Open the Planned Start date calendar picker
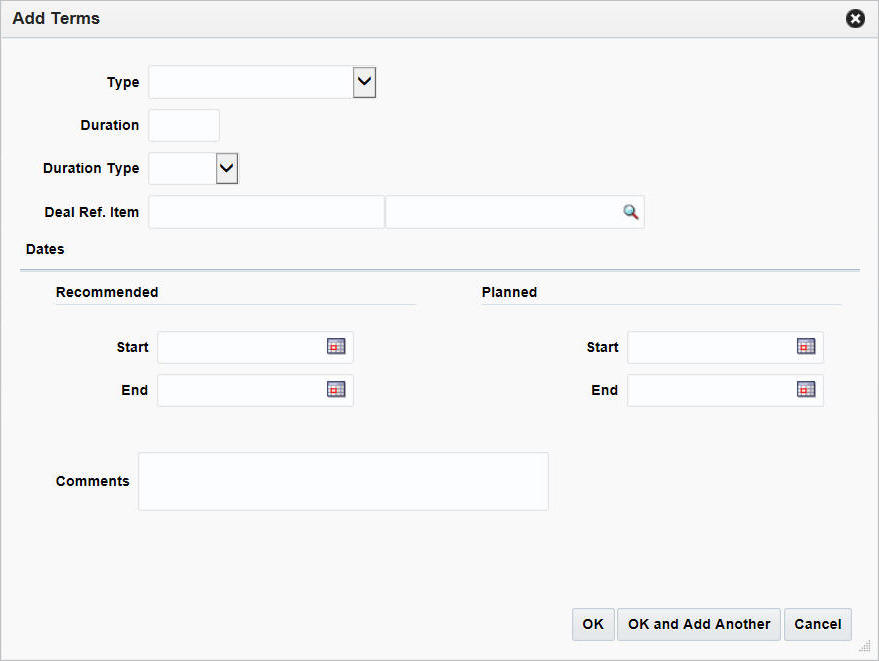 tap(807, 347)
